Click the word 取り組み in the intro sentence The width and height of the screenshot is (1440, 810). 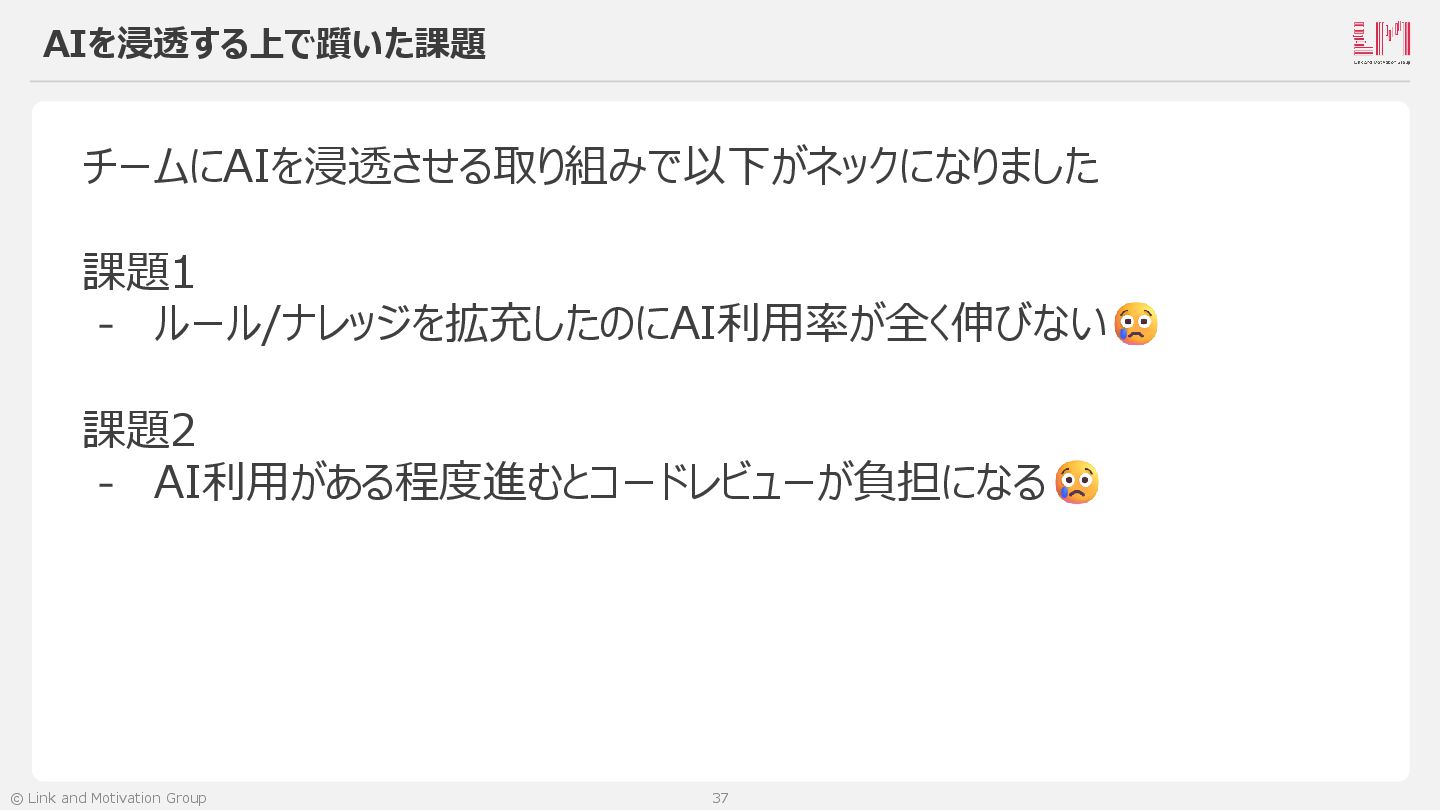567,166
